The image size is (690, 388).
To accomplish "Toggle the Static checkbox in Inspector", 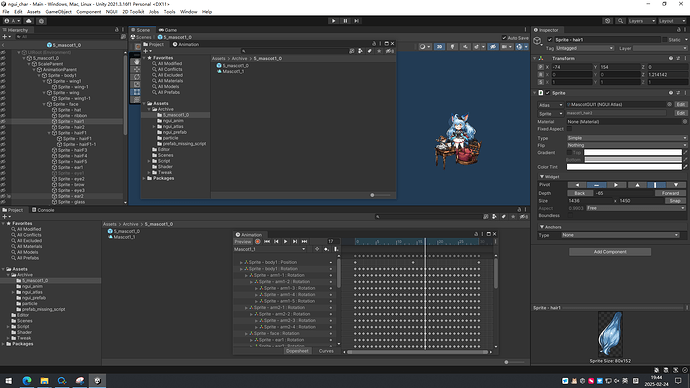I will (664, 40).
